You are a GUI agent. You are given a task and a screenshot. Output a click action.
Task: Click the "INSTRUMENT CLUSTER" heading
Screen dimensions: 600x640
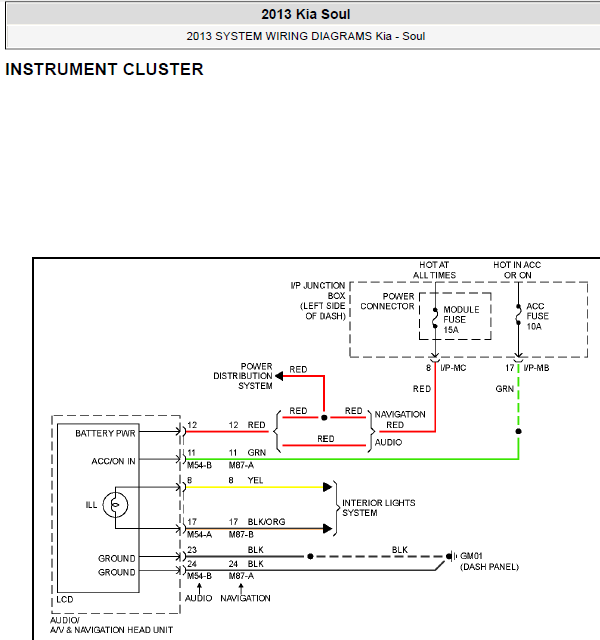[x=104, y=69]
